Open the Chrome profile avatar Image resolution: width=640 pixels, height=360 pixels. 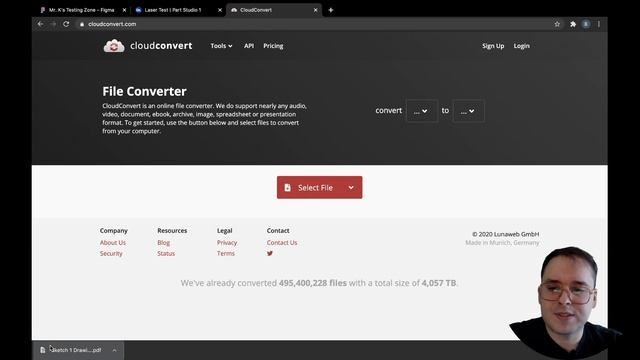[586, 24]
